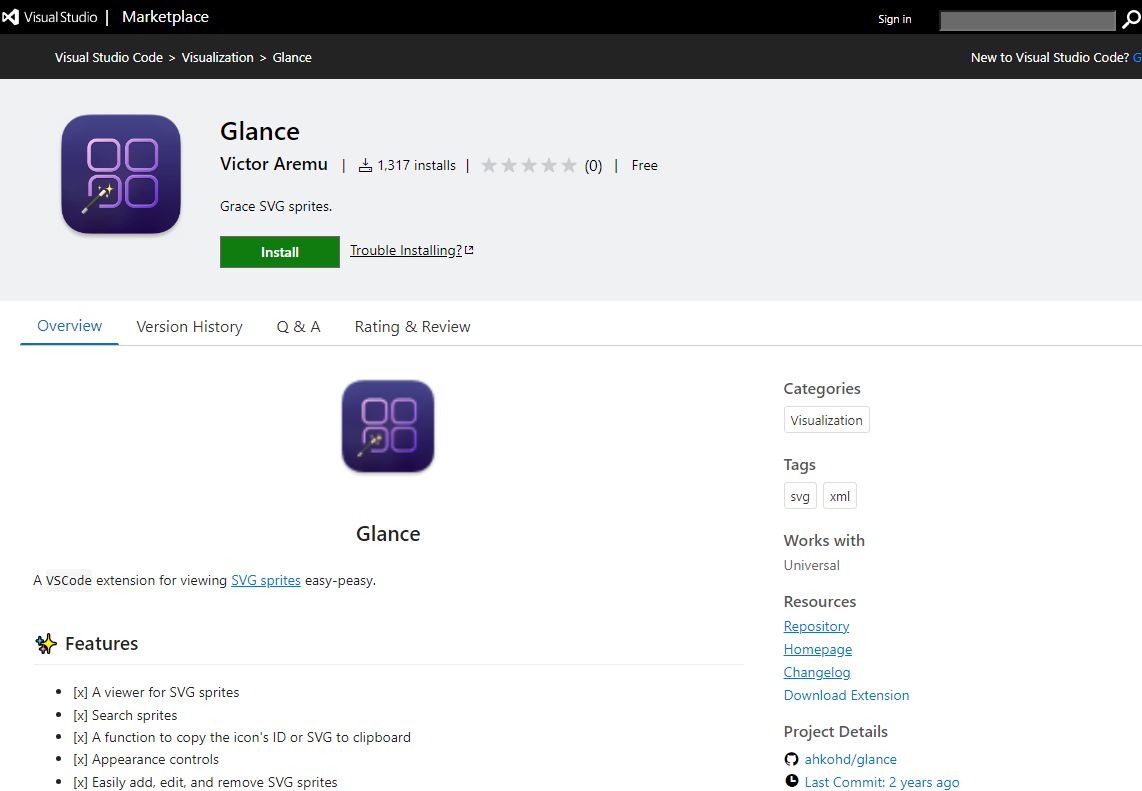
Task: Click the svg tag
Action: [800, 496]
